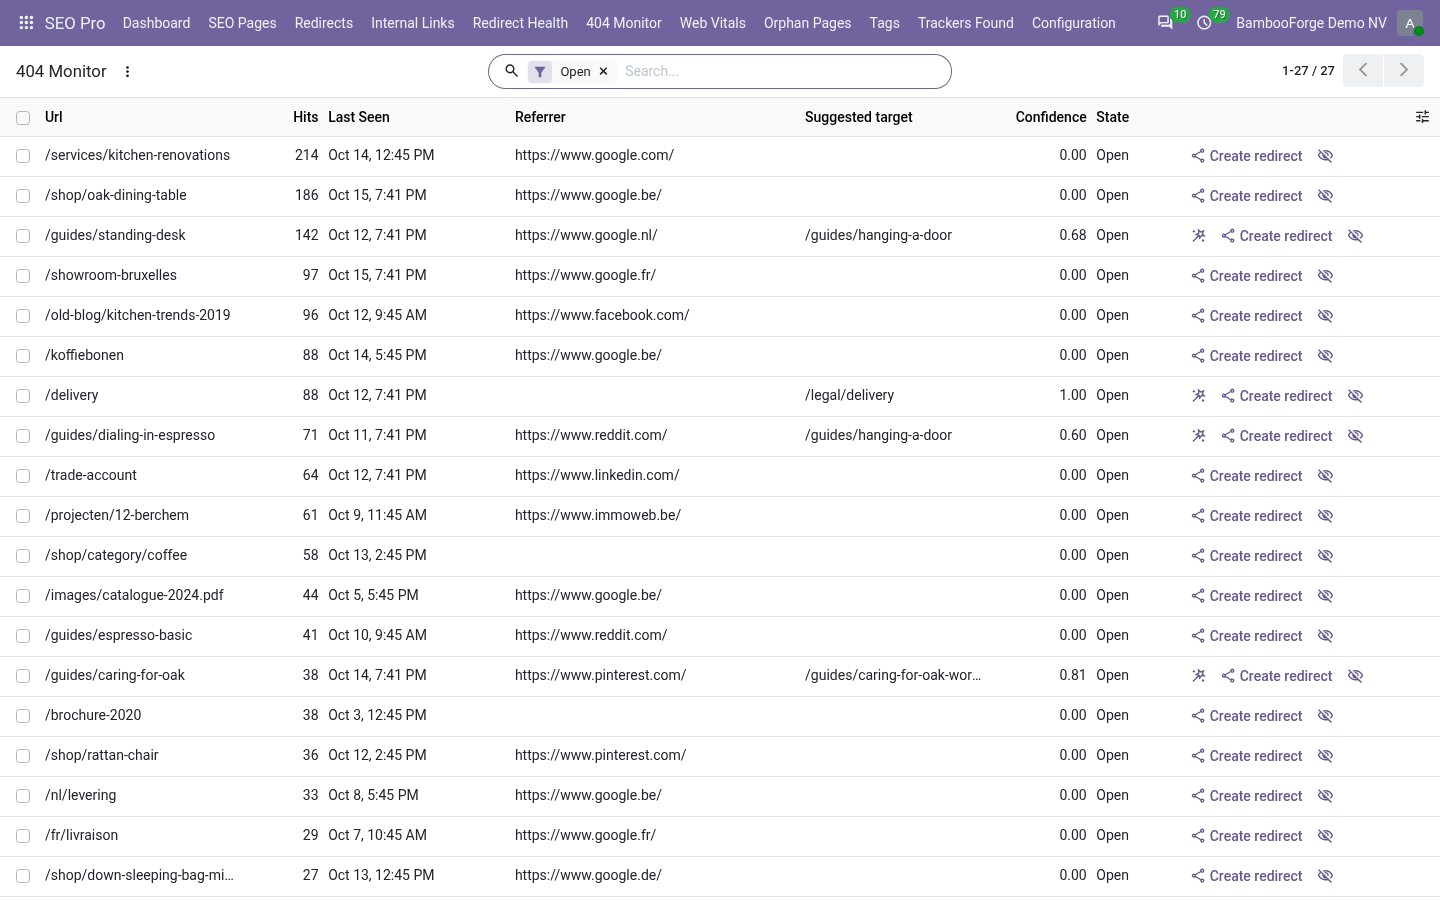1440x900 pixels.
Task: Ignore the /shop/oak-dining-table entry
Action: point(1325,196)
